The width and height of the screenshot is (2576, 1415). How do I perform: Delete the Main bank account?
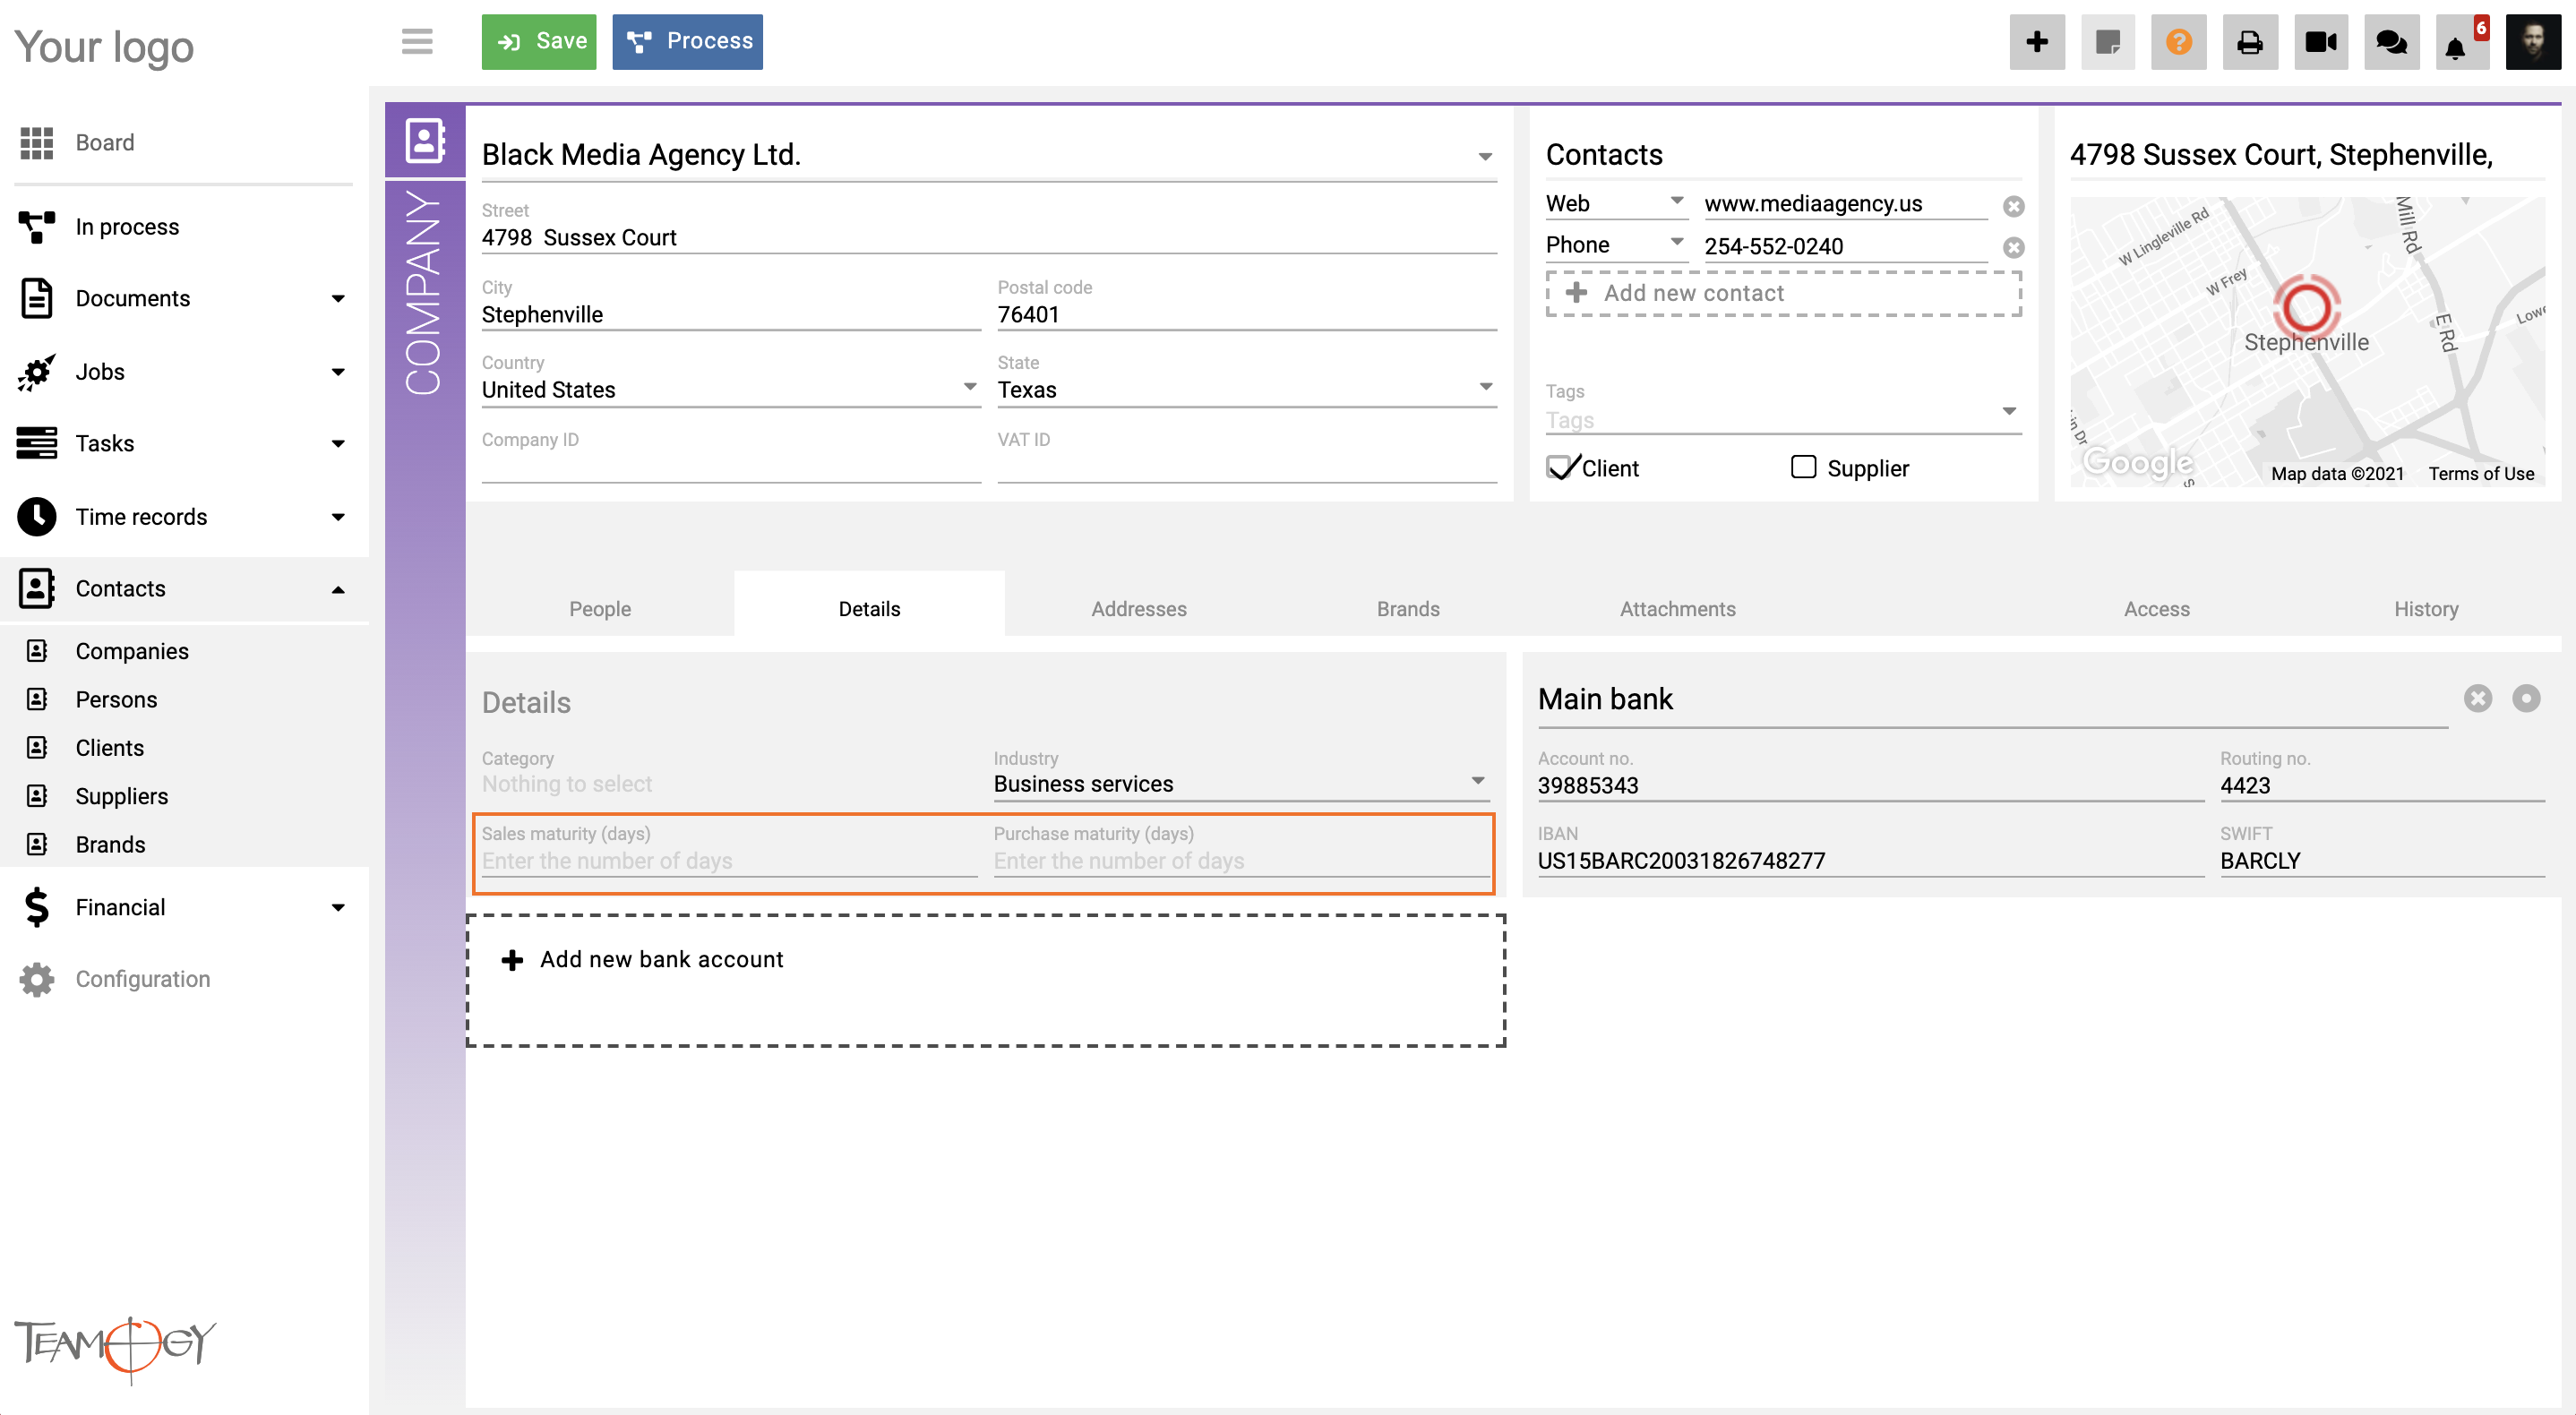(x=2478, y=698)
